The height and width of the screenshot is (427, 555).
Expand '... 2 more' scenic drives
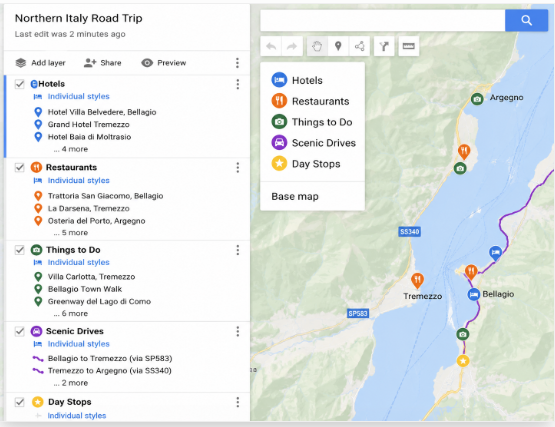71,383
